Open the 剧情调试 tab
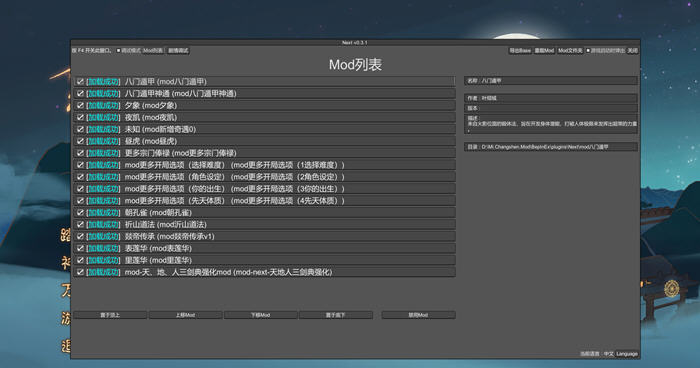The width and height of the screenshot is (700, 368). [x=178, y=51]
